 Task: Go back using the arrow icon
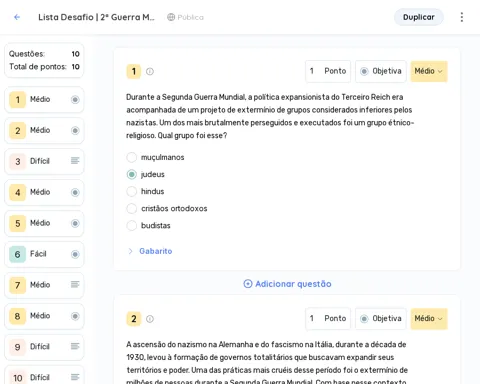17,17
